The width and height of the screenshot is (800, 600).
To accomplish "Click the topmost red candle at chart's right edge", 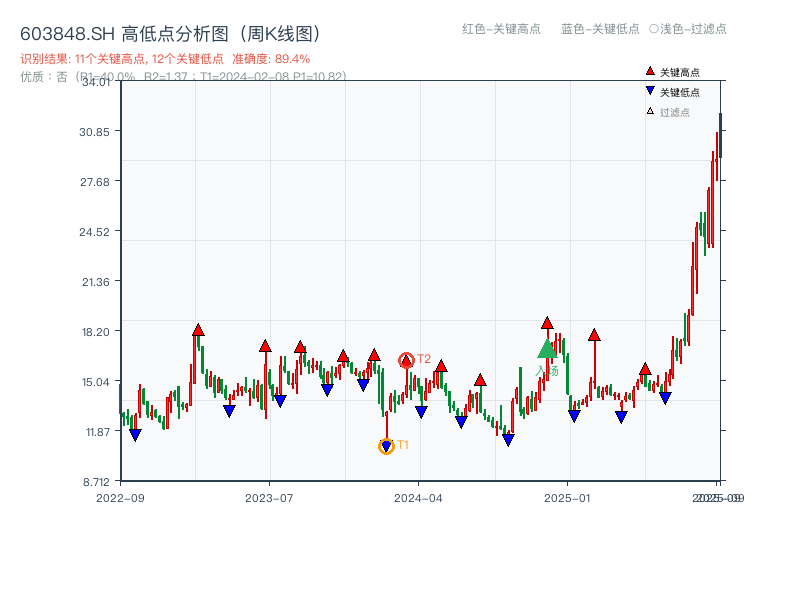I will (720, 135).
